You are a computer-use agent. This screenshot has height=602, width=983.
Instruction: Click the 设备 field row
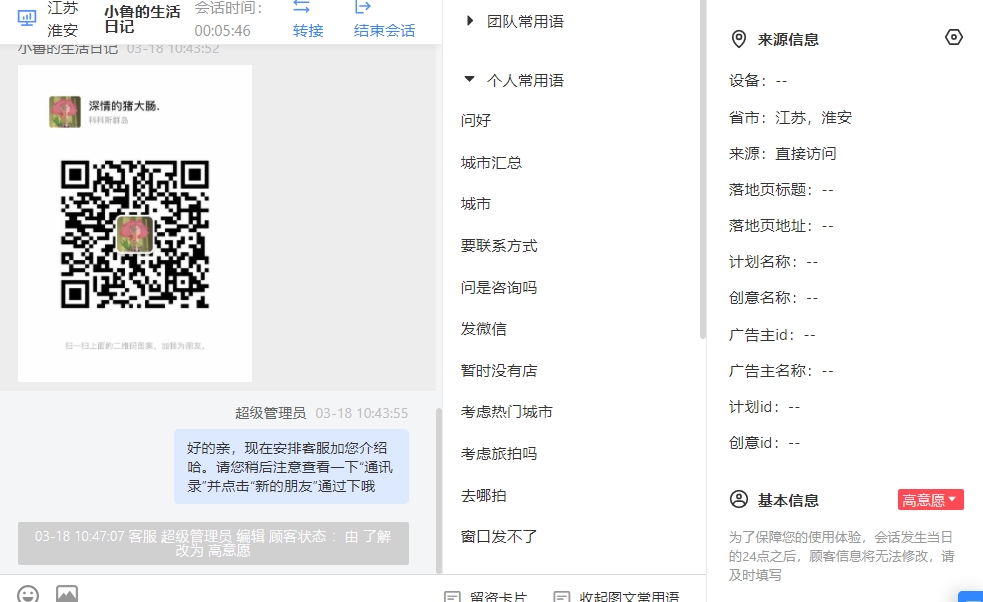[758, 81]
